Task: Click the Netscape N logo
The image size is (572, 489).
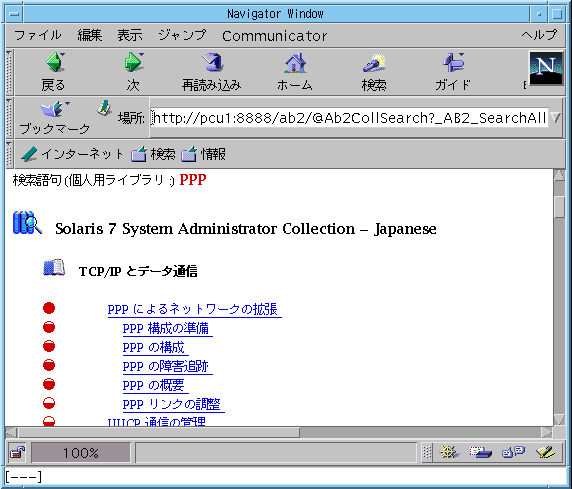Action: 546,68
